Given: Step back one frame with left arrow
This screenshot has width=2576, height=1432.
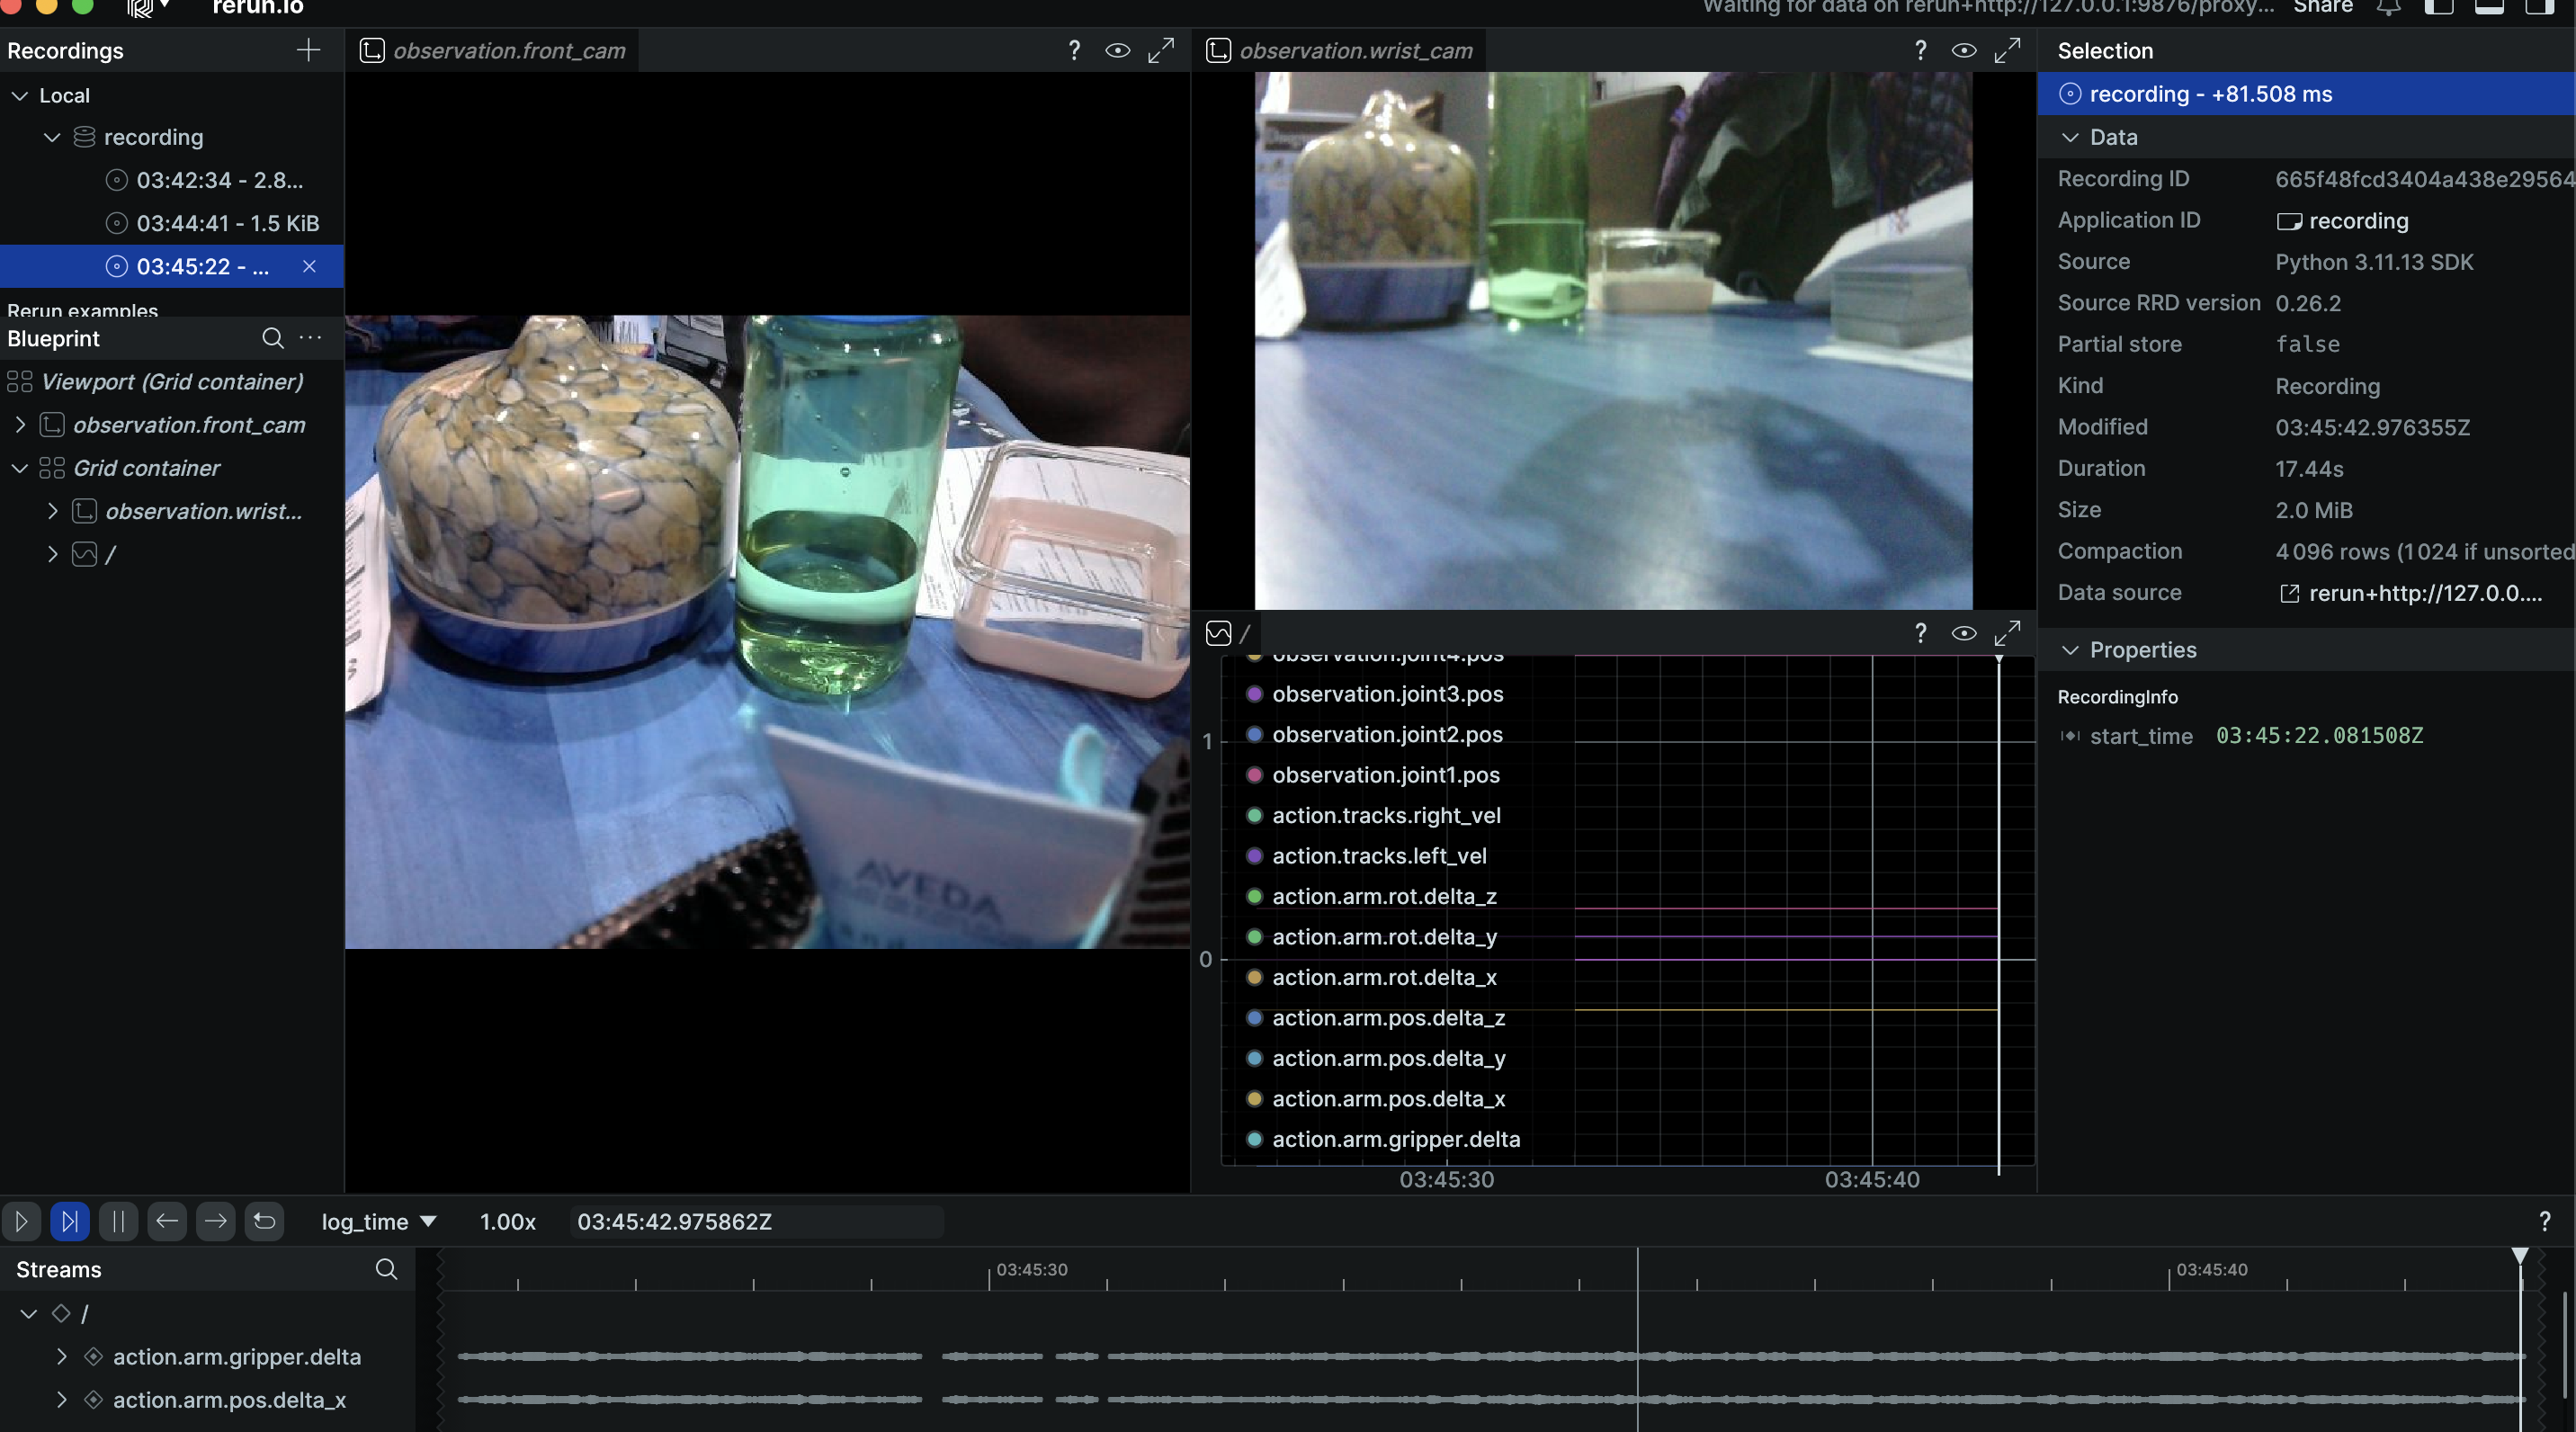Looking at the screenshot, I should coord(167,1221).
